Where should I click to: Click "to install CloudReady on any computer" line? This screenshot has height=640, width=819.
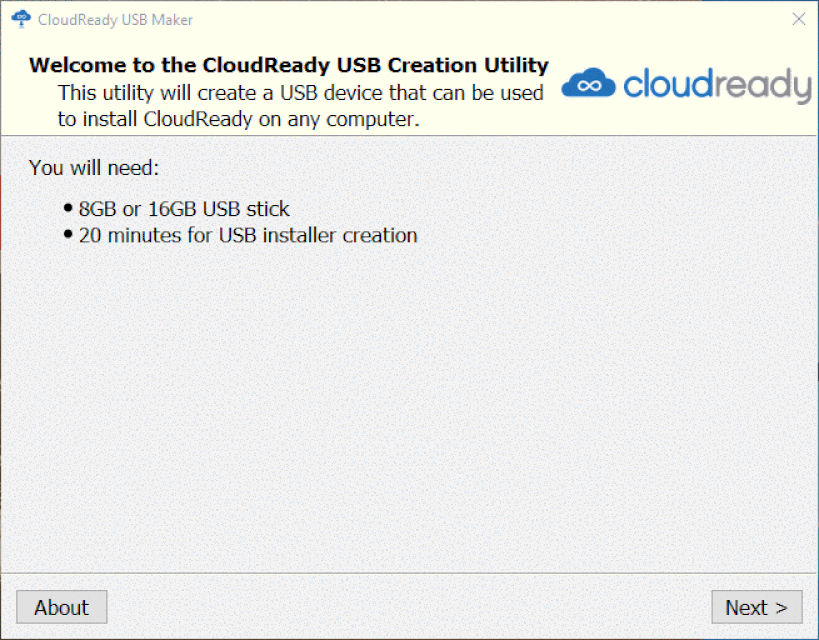pyautogui.click(x=239, y=119)
